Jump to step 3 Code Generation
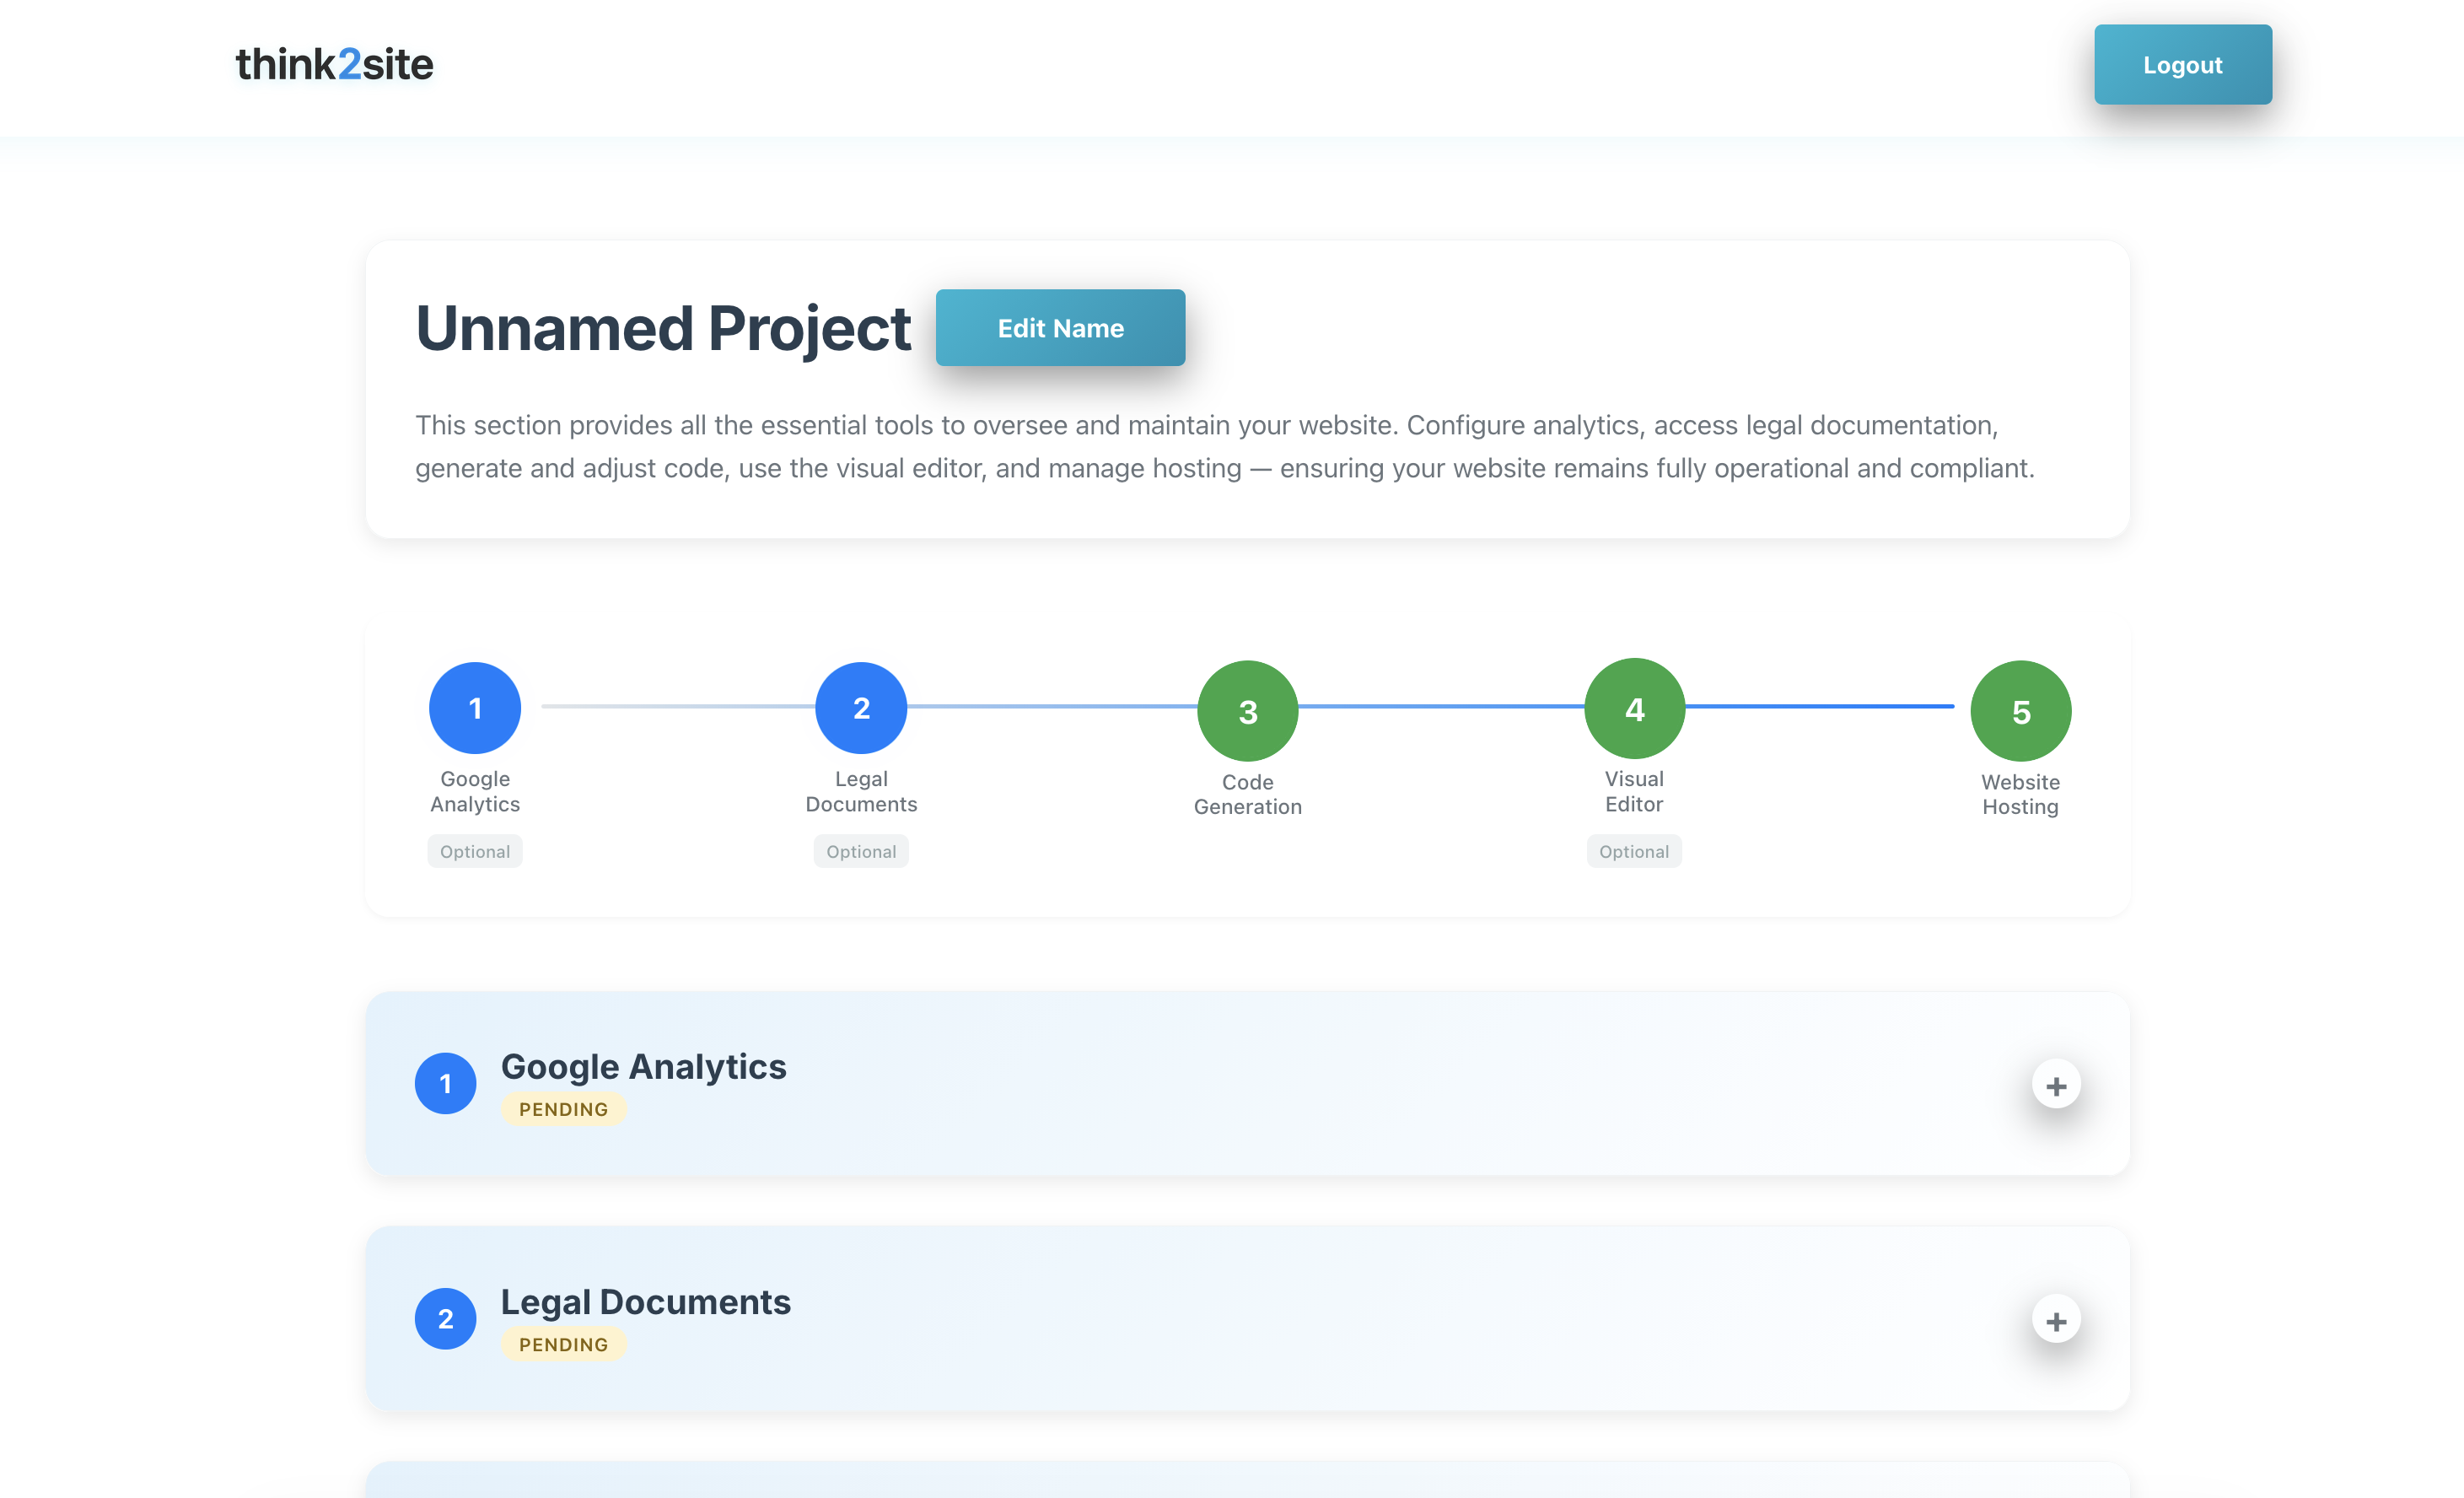Image resolution: width=2464 pixels, height=1498 pixels. pos(1247,711)
